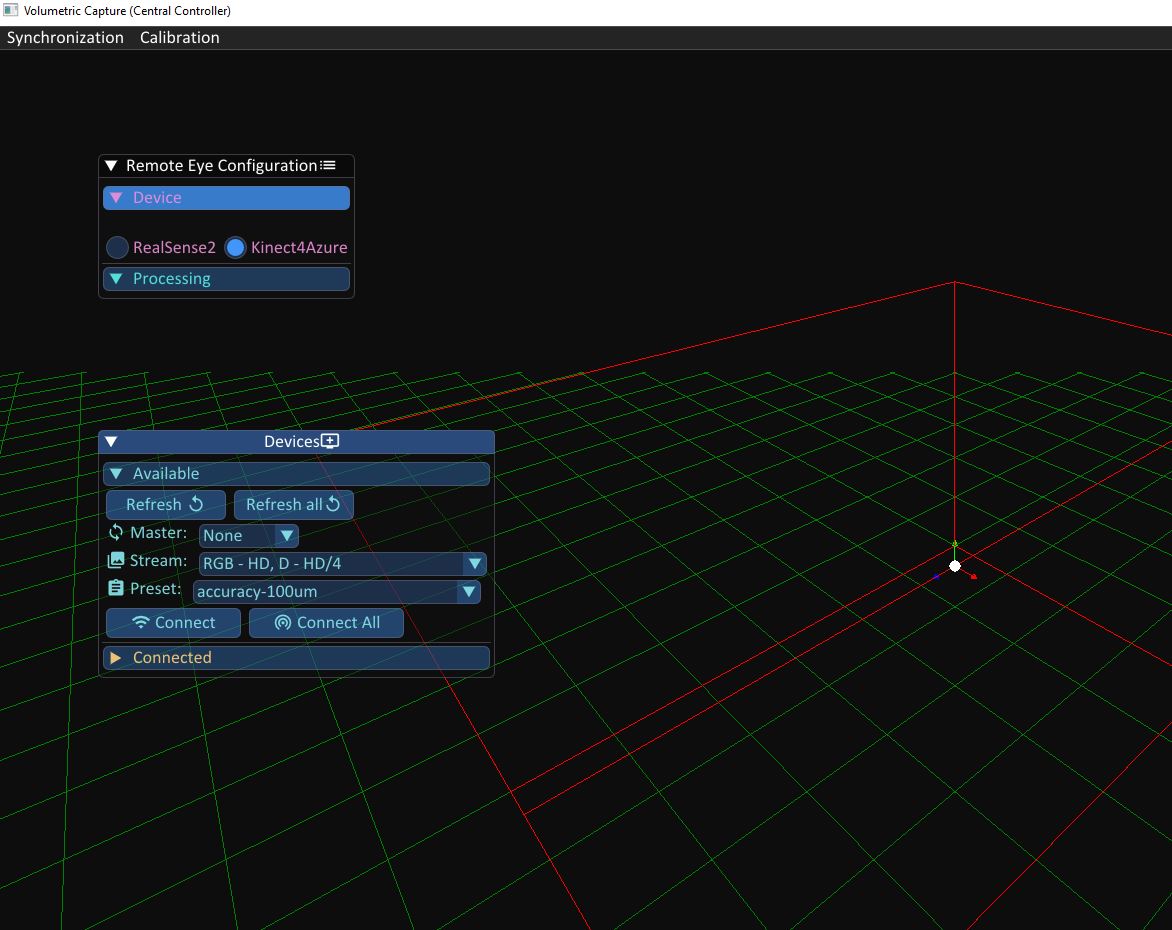Click the broadcast icon inside Connect All button
Screen dimensions: 1172x930
[283, 622]
